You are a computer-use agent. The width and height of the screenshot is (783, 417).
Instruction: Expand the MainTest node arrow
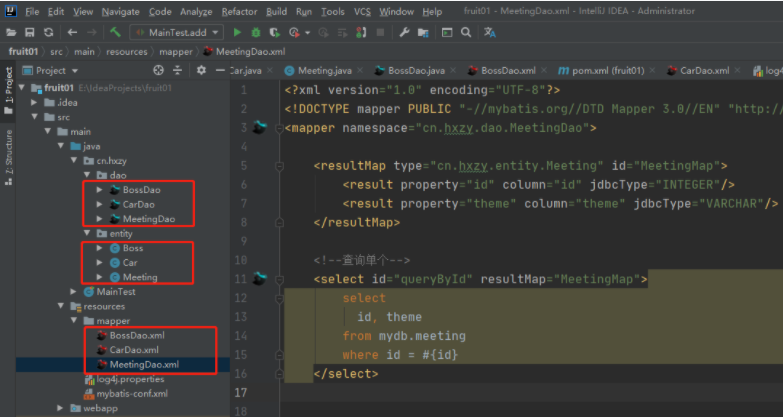pos(74,292)
